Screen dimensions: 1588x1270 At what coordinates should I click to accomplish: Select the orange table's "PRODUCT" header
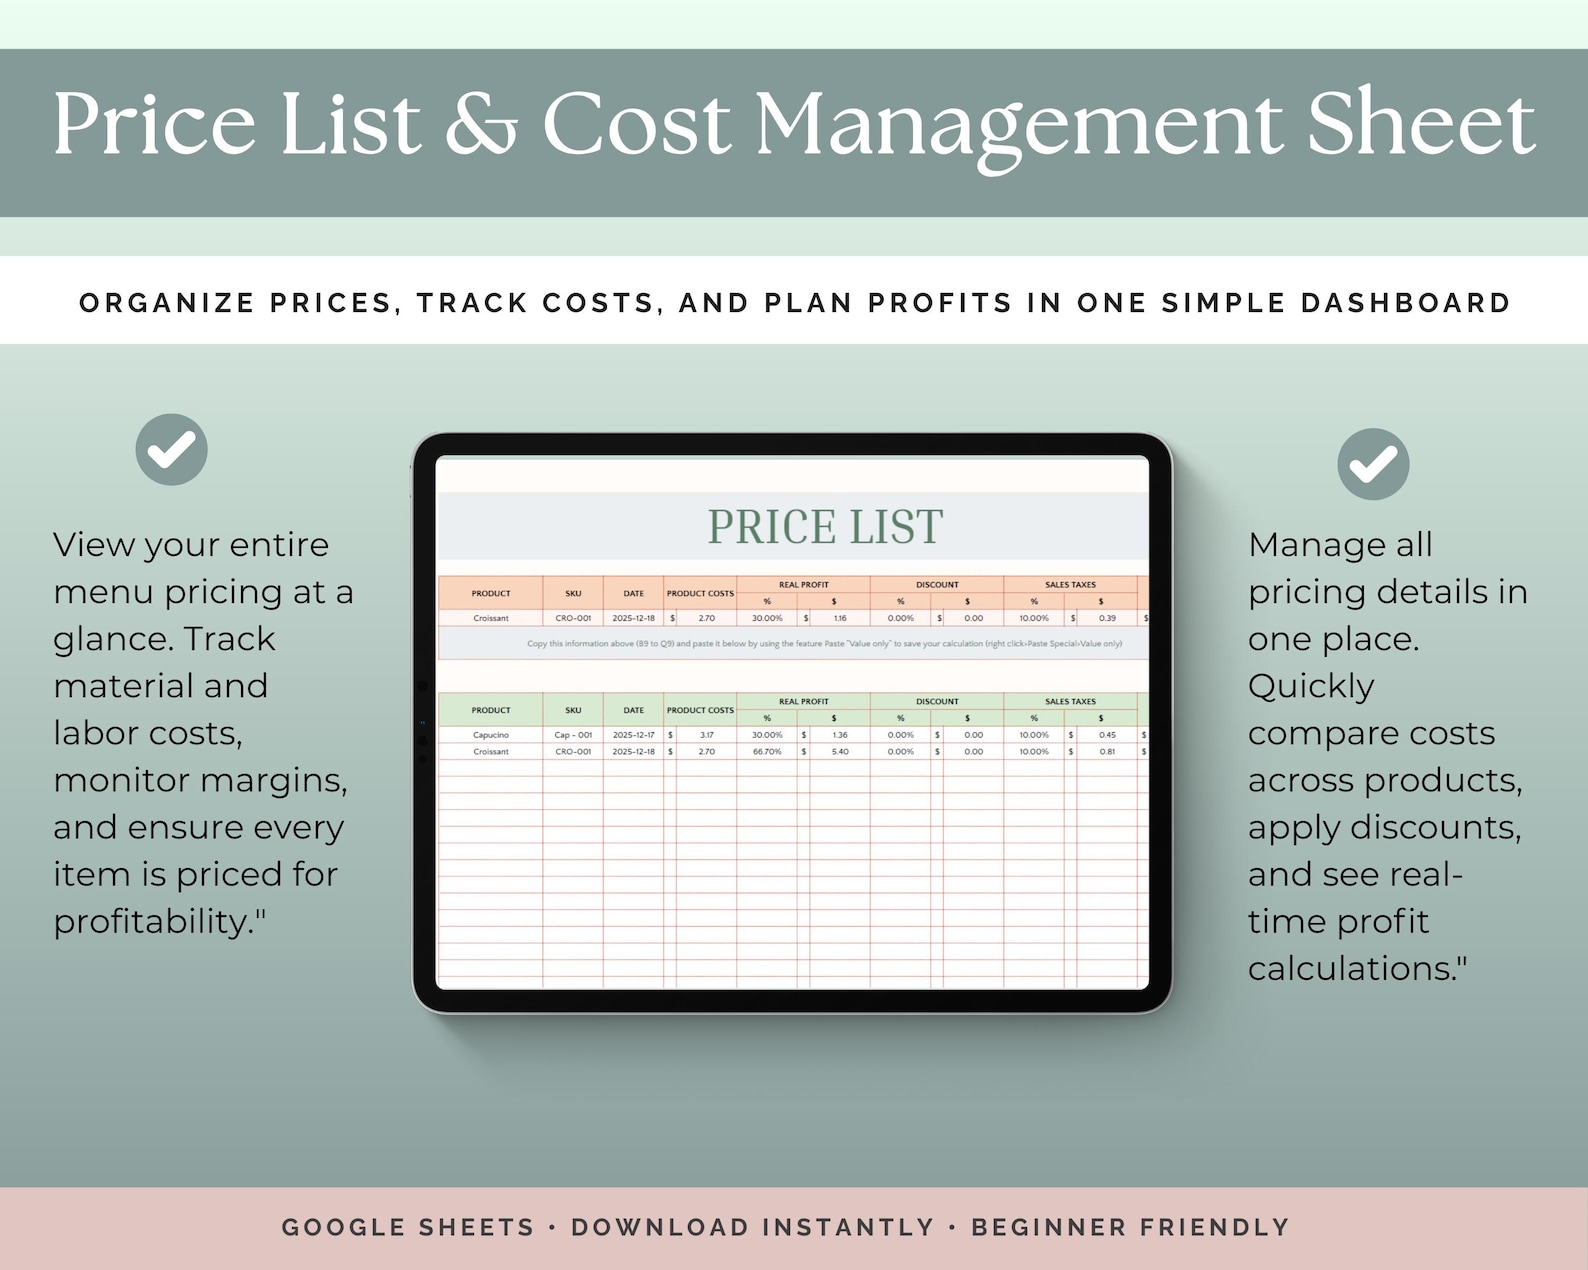coord(491,593)
